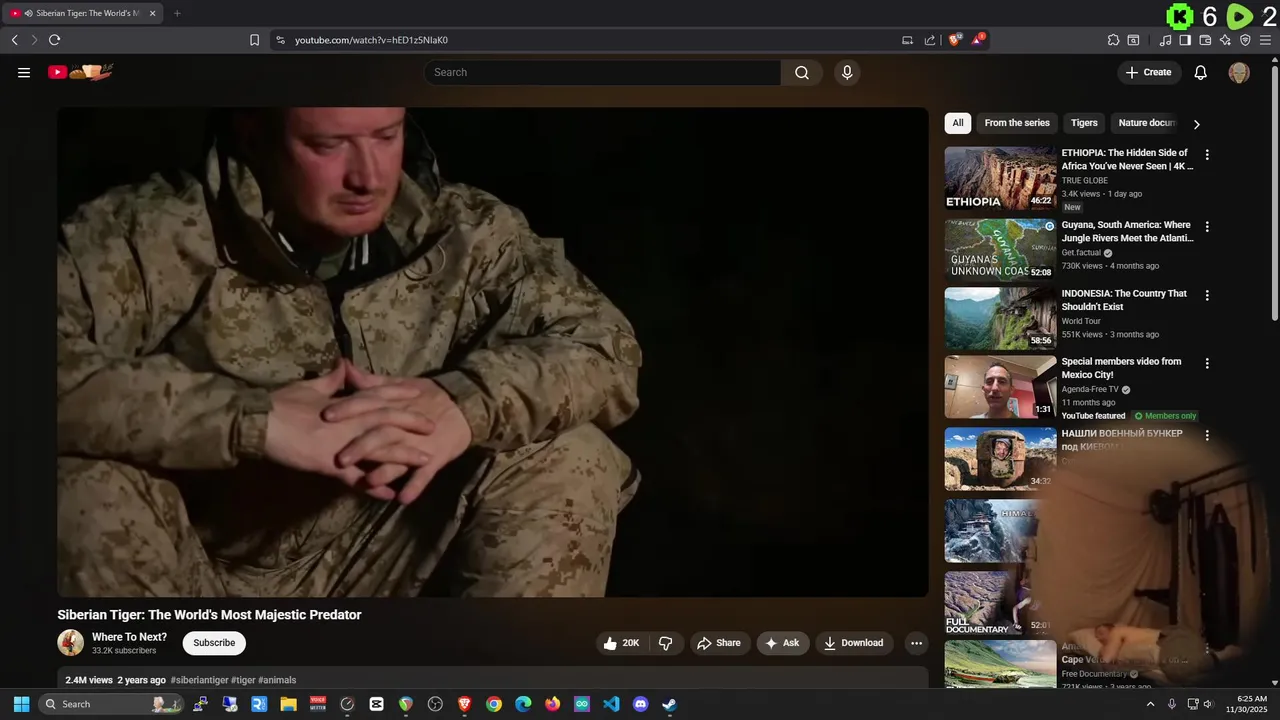Image resolution: width=1280 pixels, height=720 pixels.
Task: Click the share page icon in address bar
Action: click(x=930, y=40)
